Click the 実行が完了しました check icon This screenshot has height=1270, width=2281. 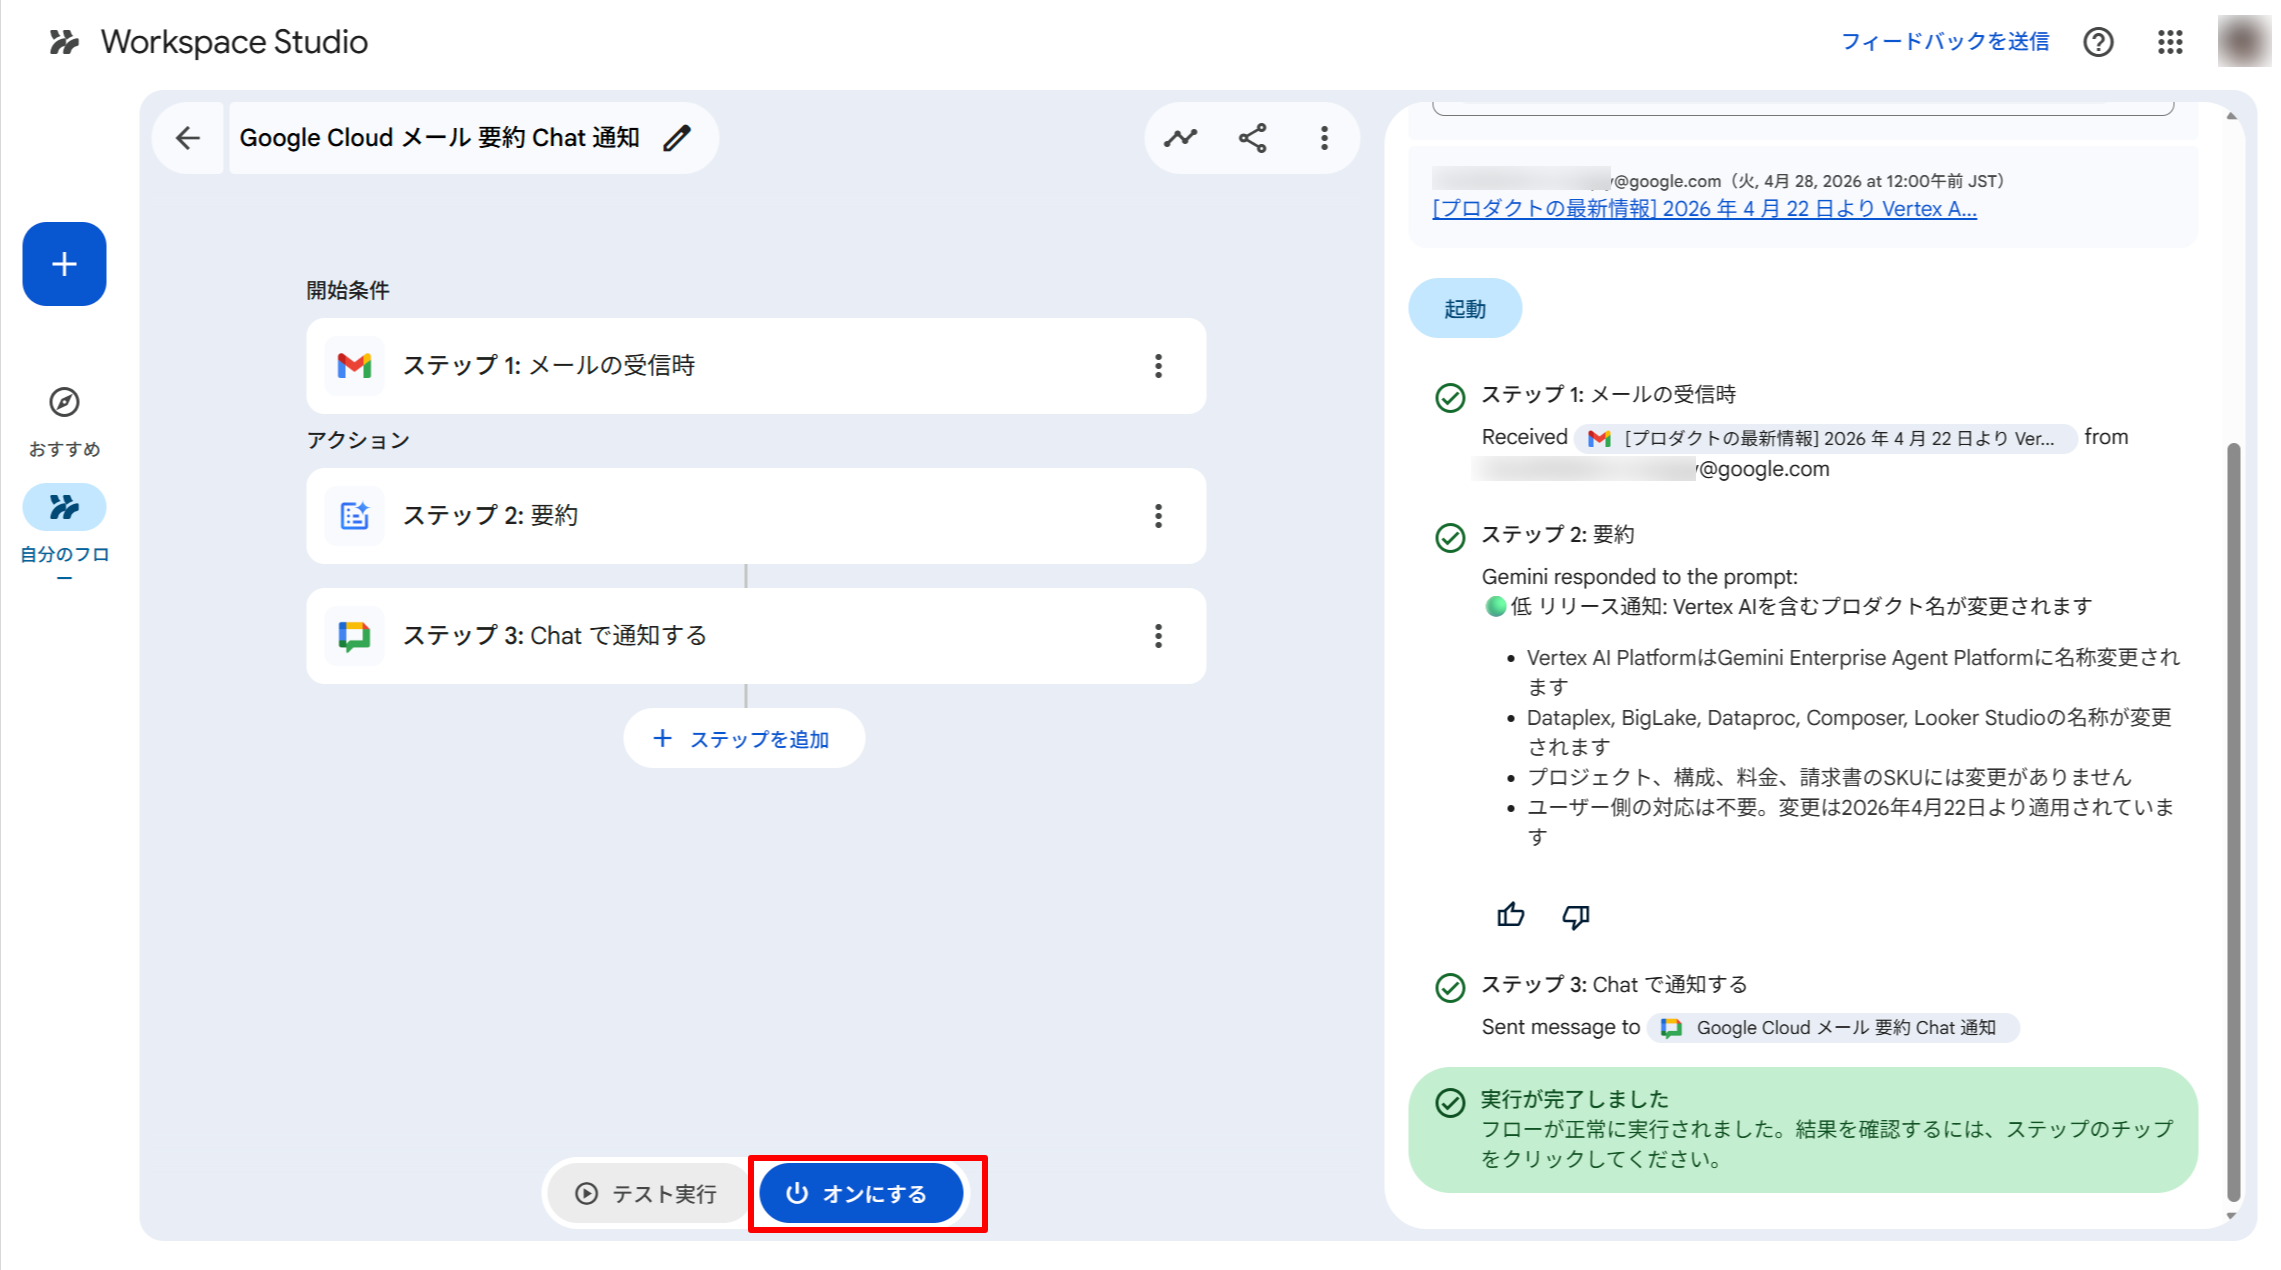click(1450, 1102)
